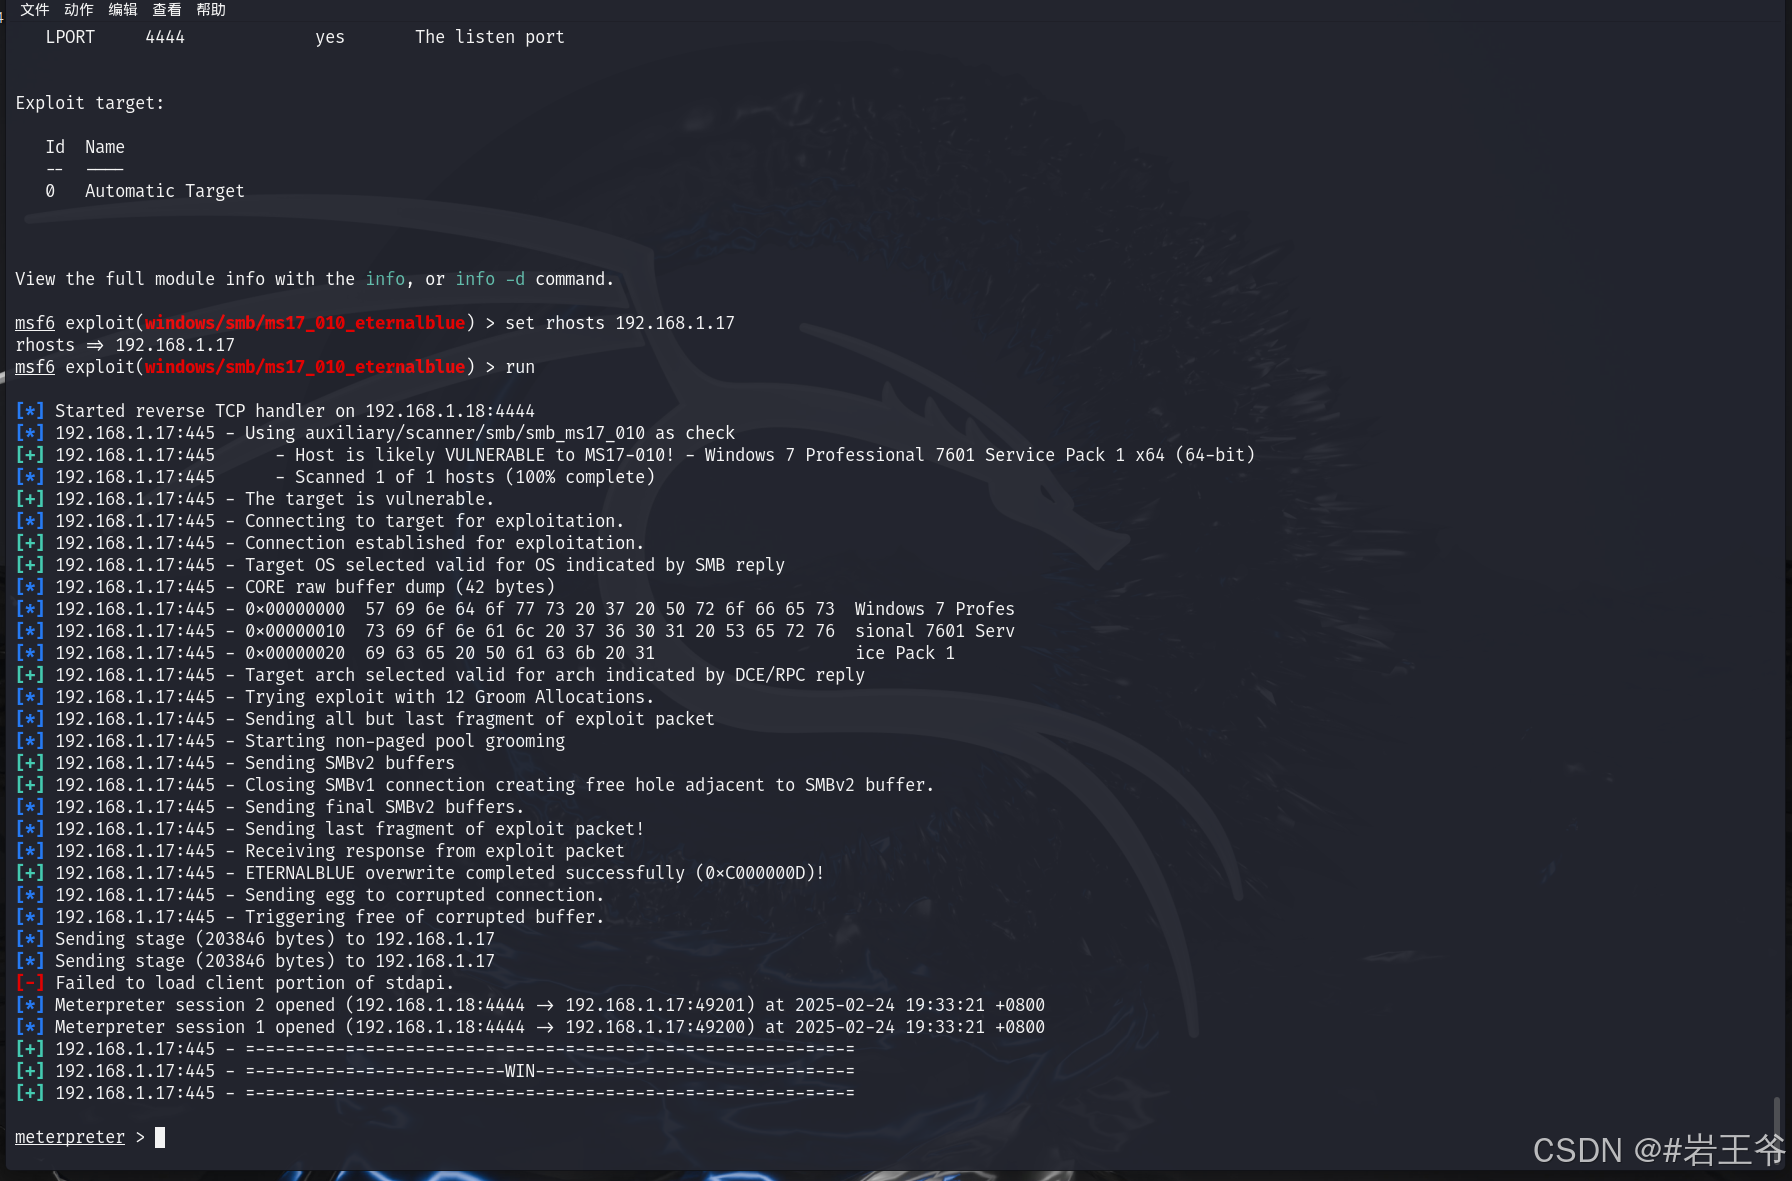Open the 查看 (View) menu
This screenshot has width=1792, height=1181.
tap(166, 9)
